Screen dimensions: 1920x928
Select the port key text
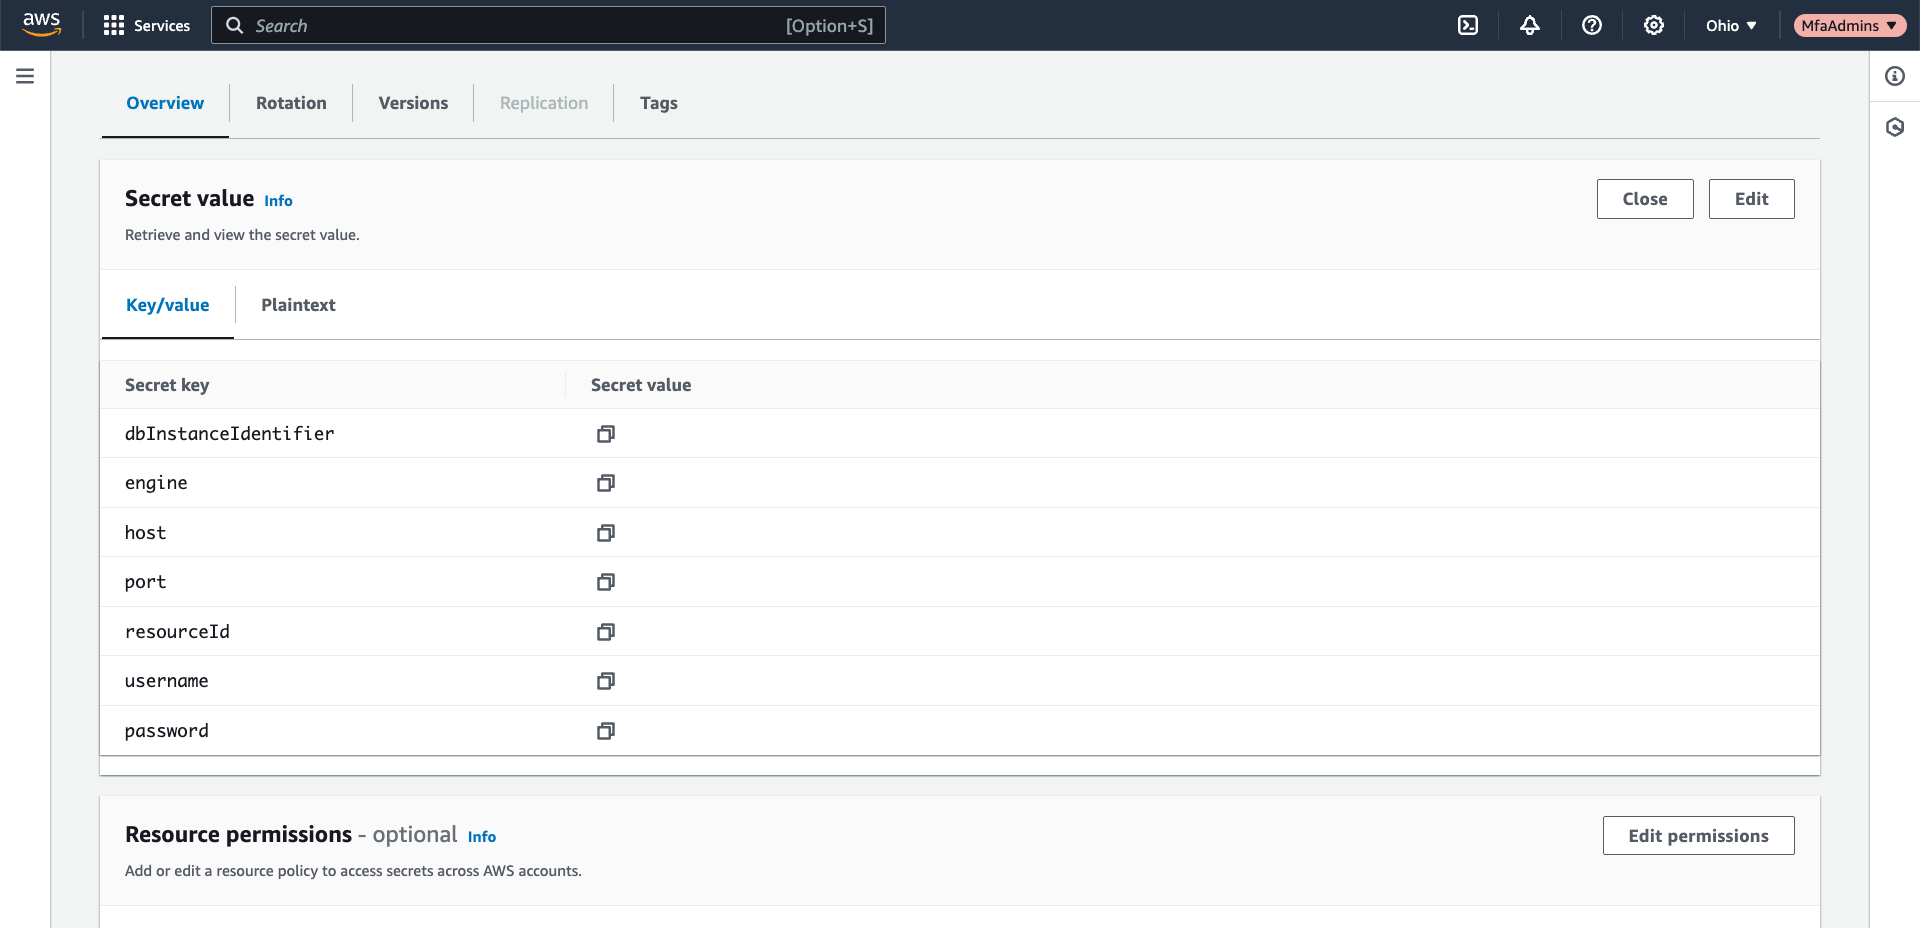[x=145, y=582]
